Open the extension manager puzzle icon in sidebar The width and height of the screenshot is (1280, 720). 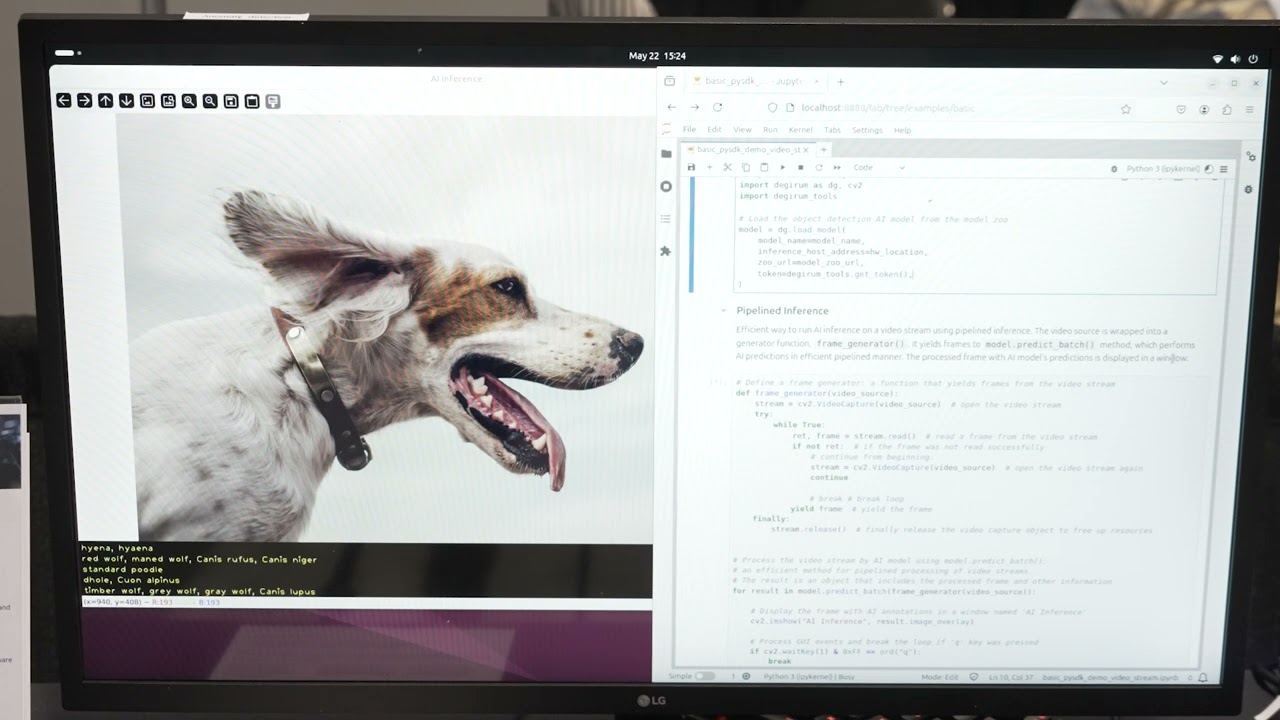tap(666, 251)
